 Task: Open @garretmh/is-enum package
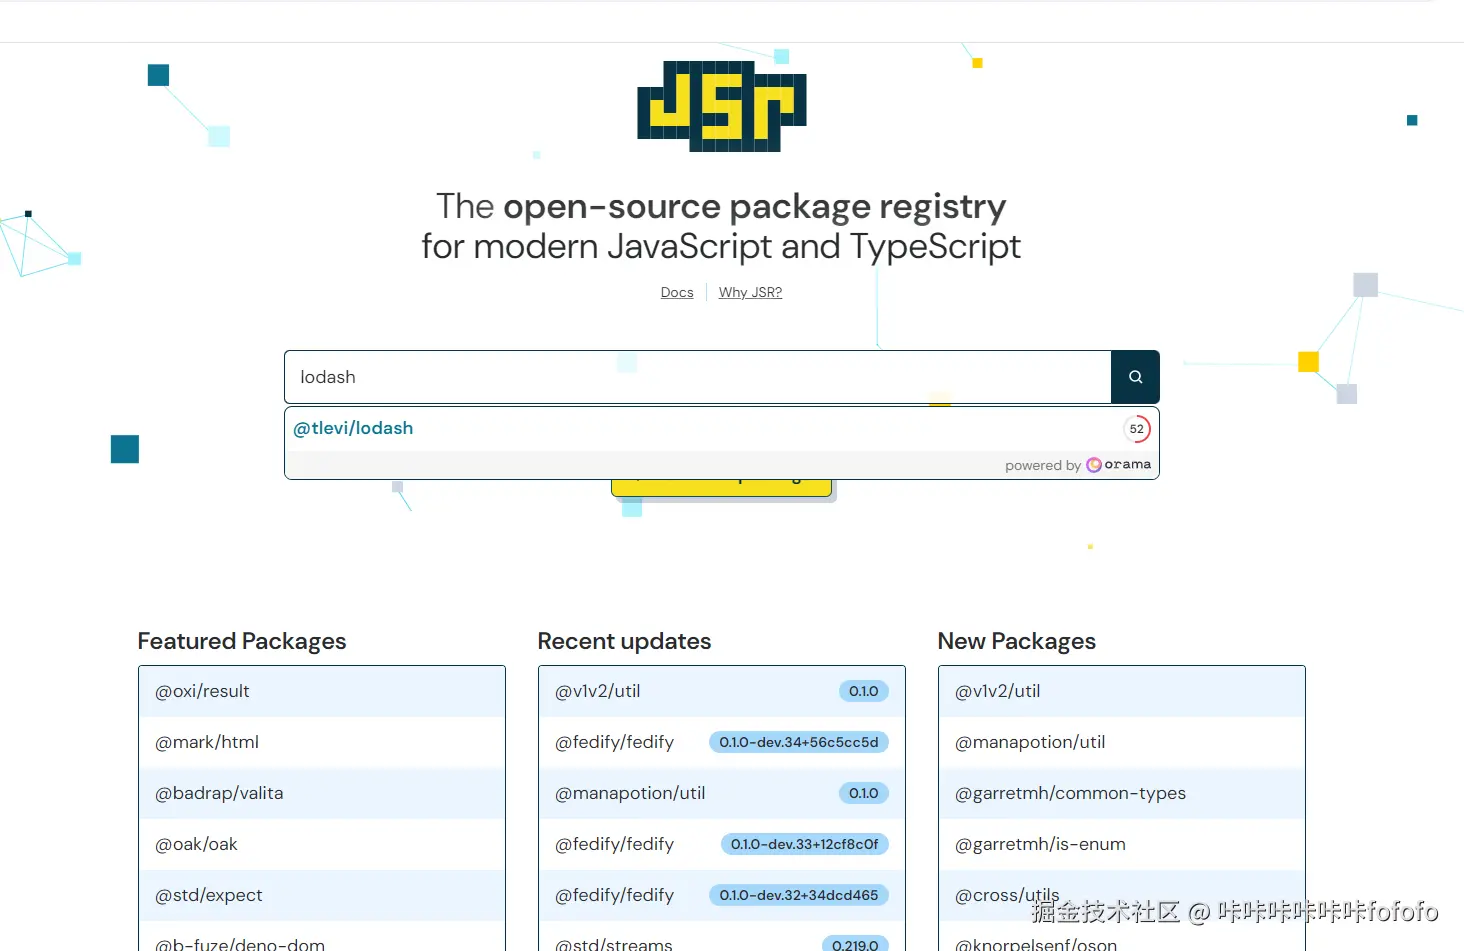(1122, 844)
